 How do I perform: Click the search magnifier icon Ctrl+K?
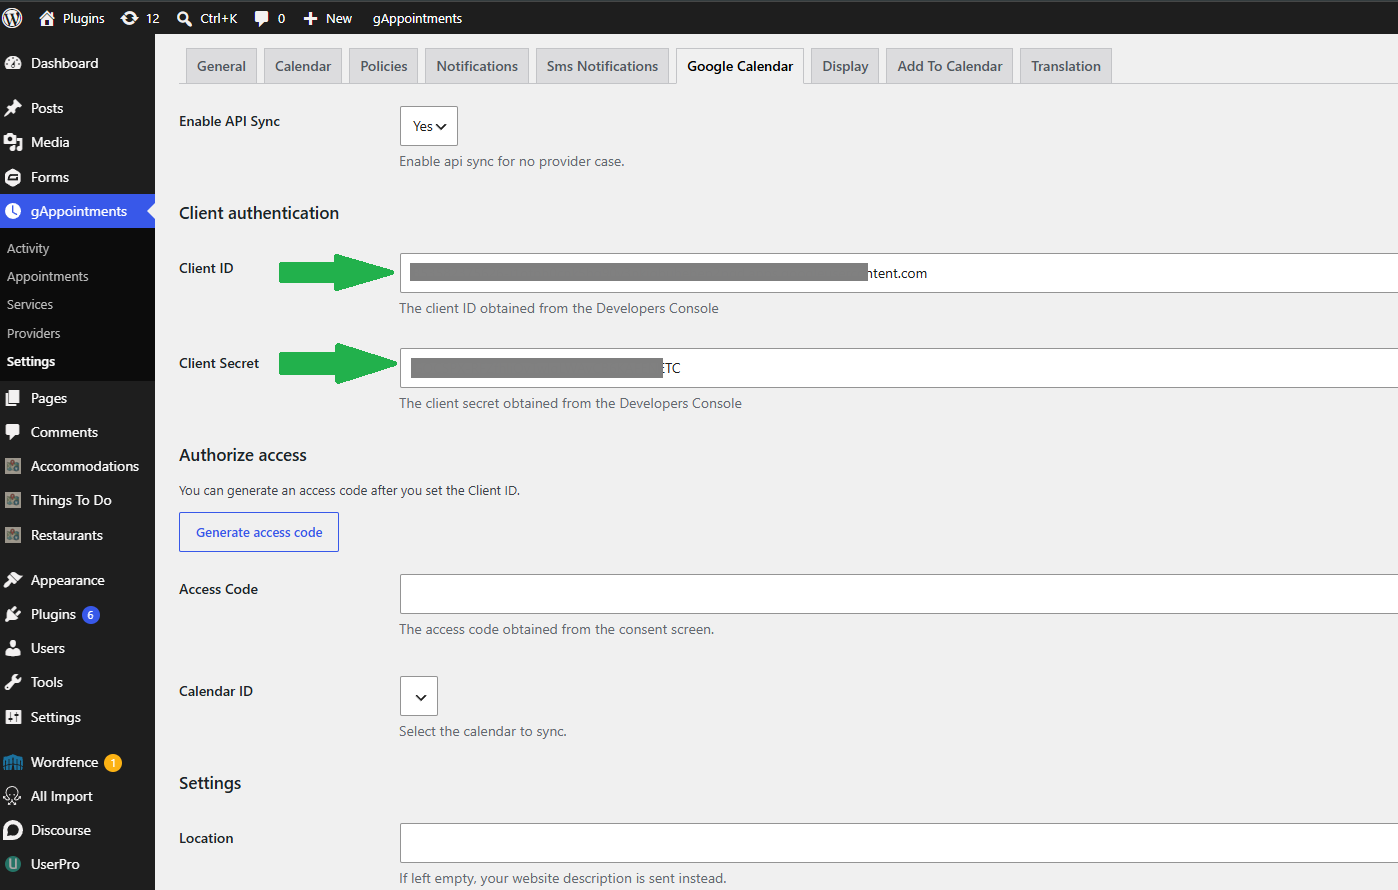(x=184, y=18)
